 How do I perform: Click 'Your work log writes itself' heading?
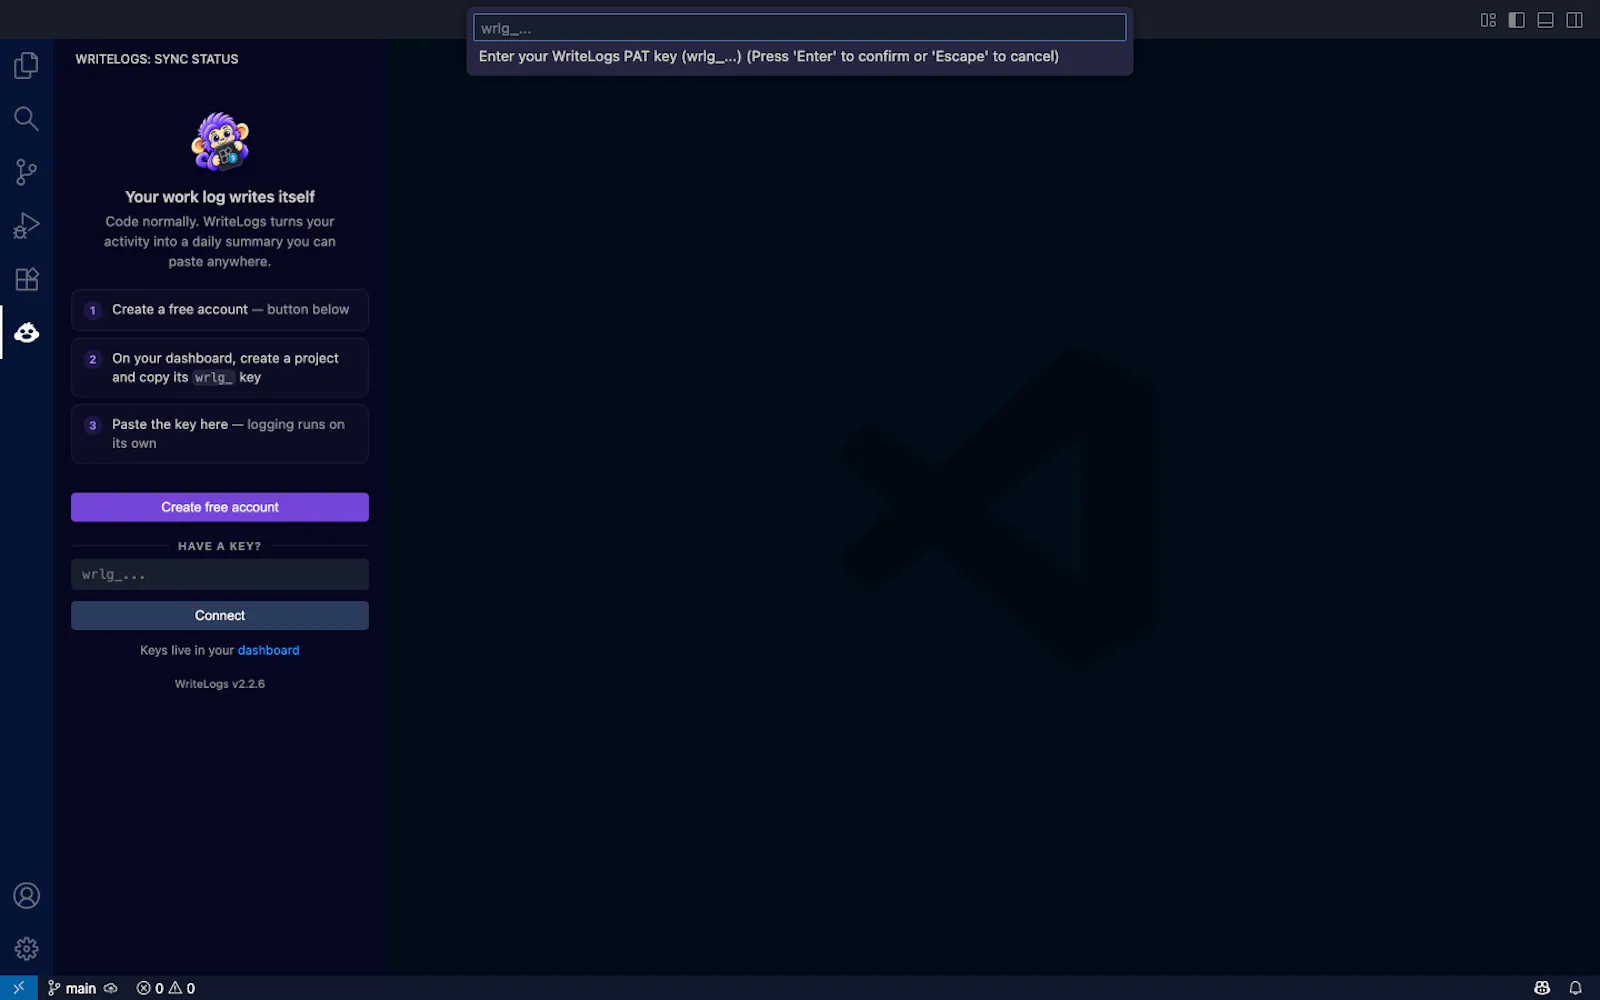(x=220, y=197)
